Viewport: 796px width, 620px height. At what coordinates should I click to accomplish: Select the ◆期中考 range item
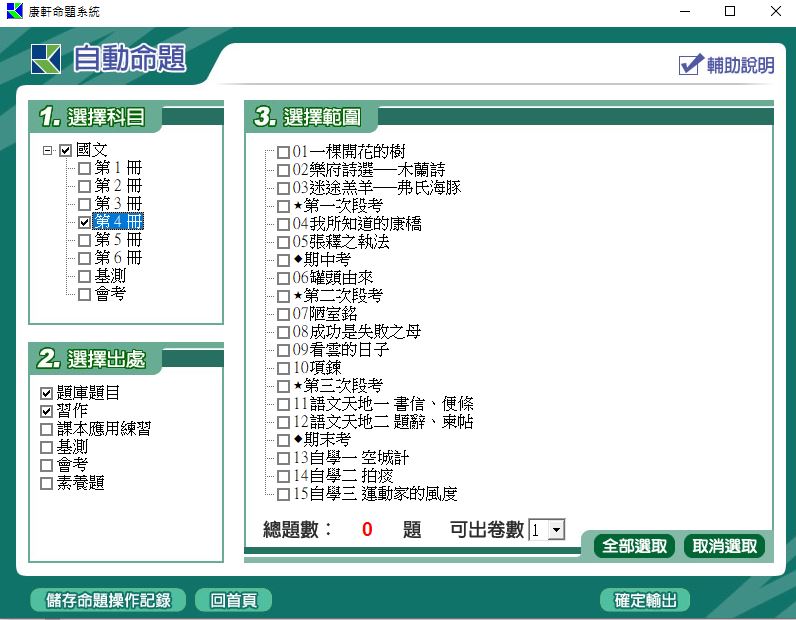pyautogui.click(x=284, y=260)
